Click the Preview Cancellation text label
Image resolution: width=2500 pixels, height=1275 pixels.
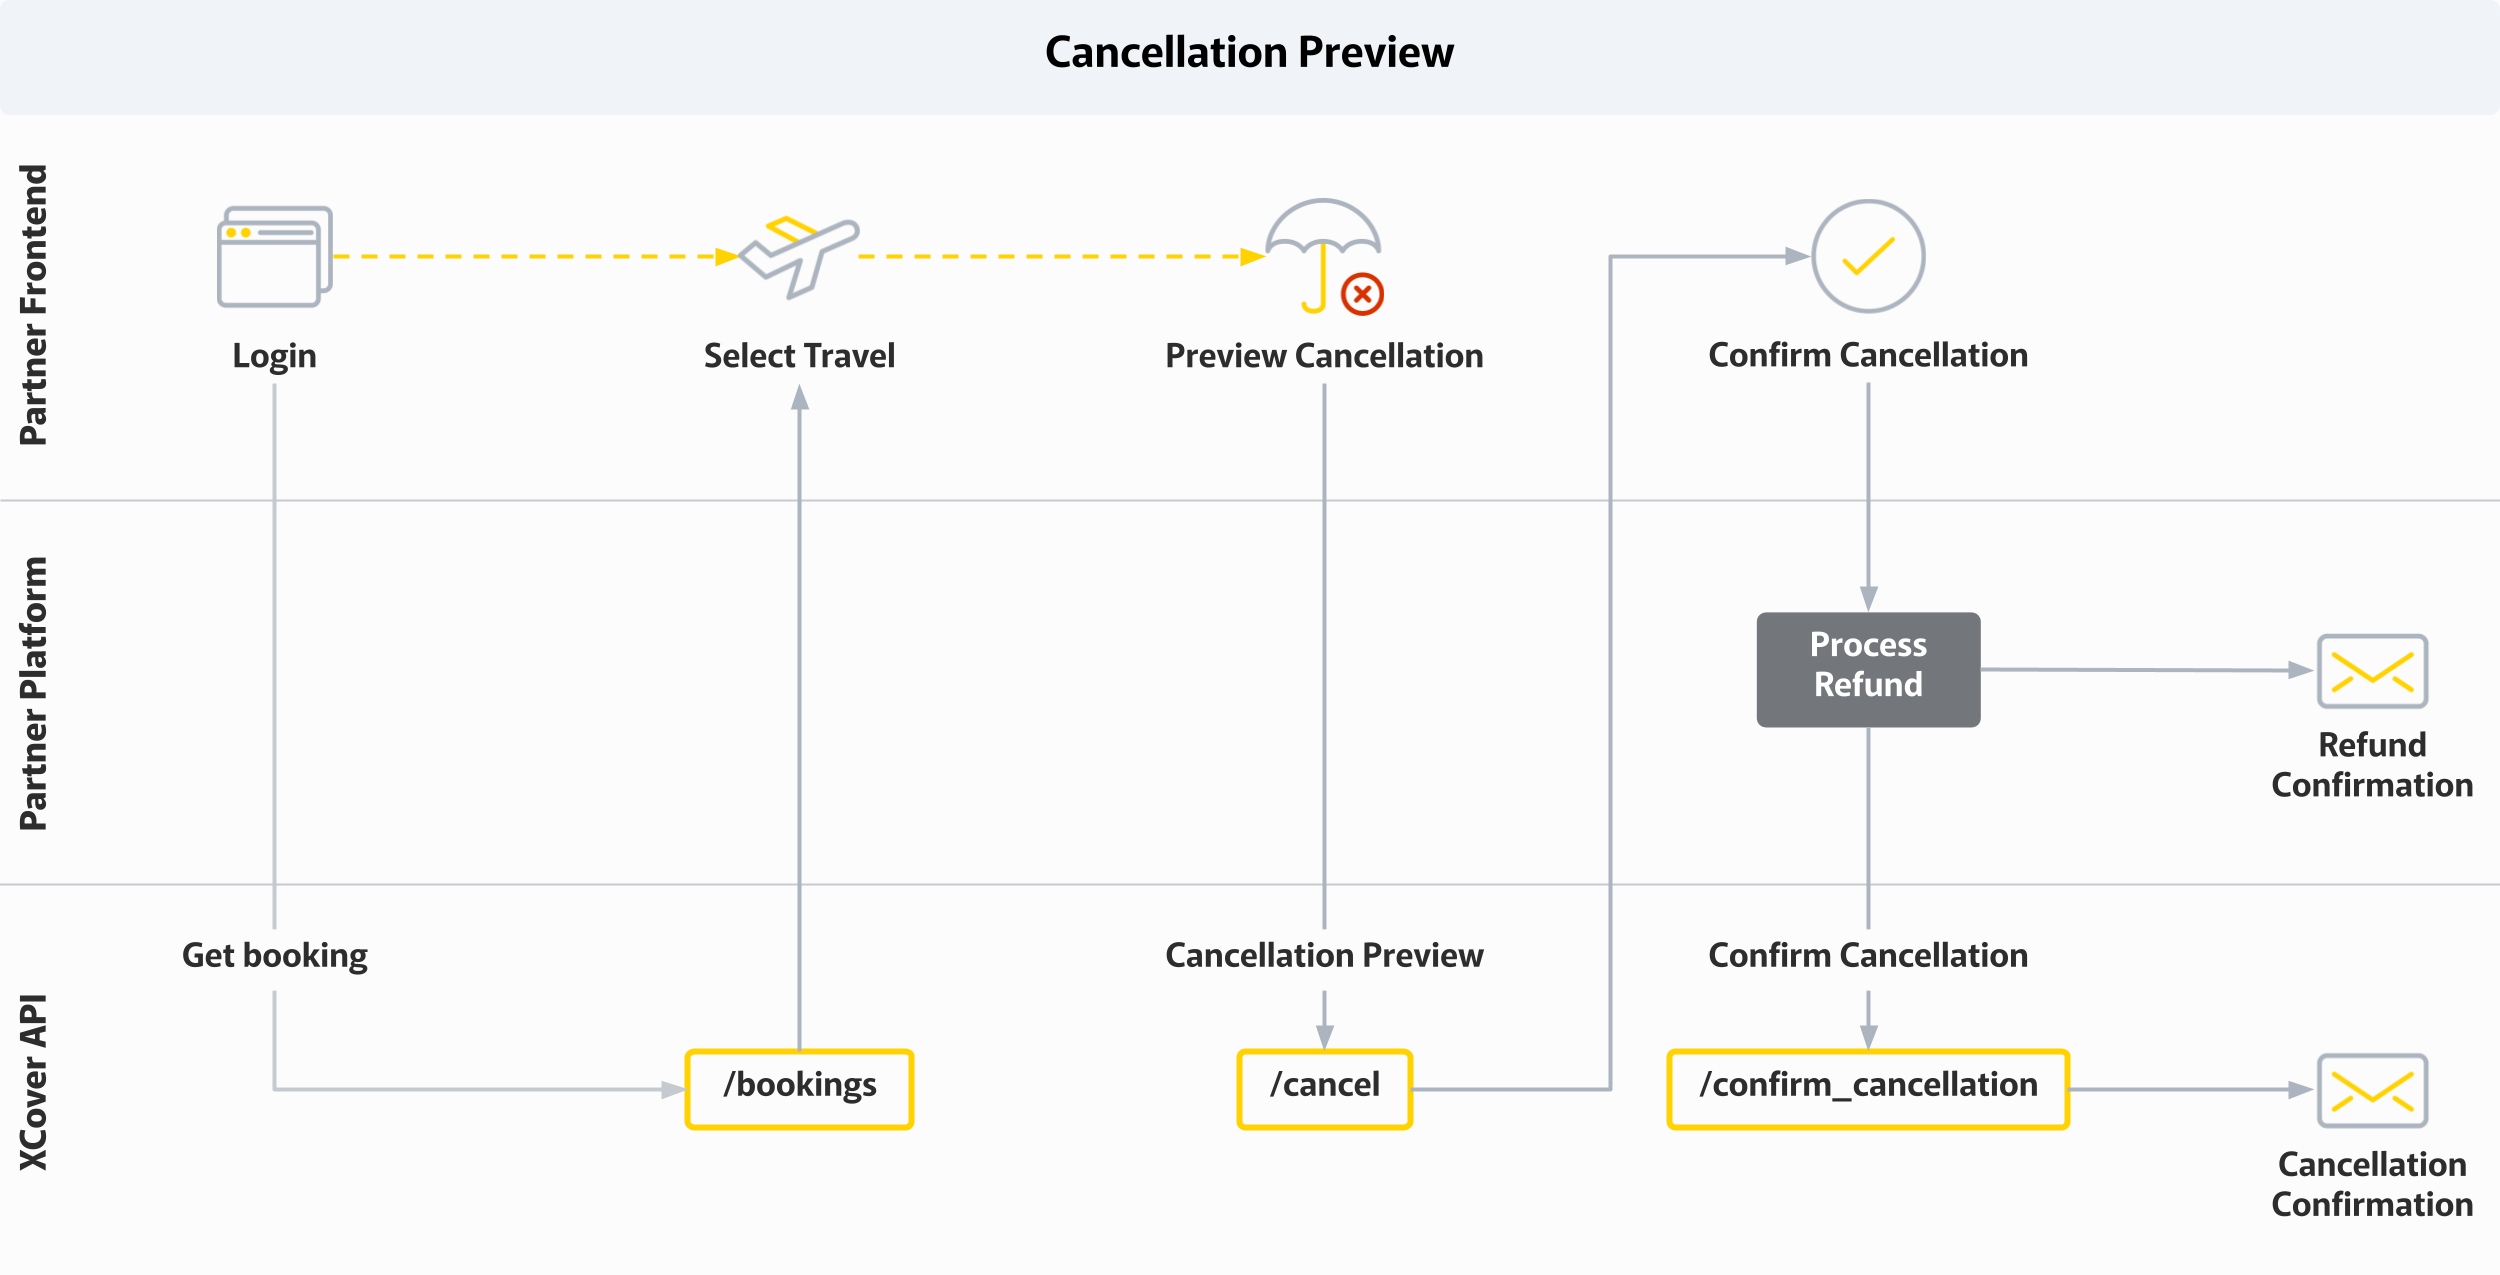click(x=1324, y=356)
